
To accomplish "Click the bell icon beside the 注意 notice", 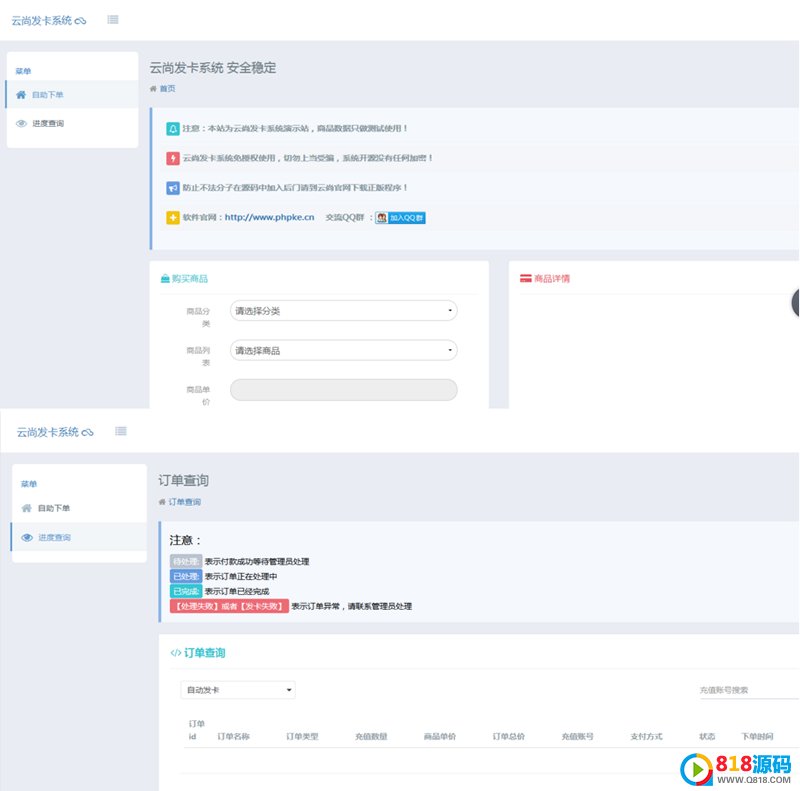I will [173, 129].
